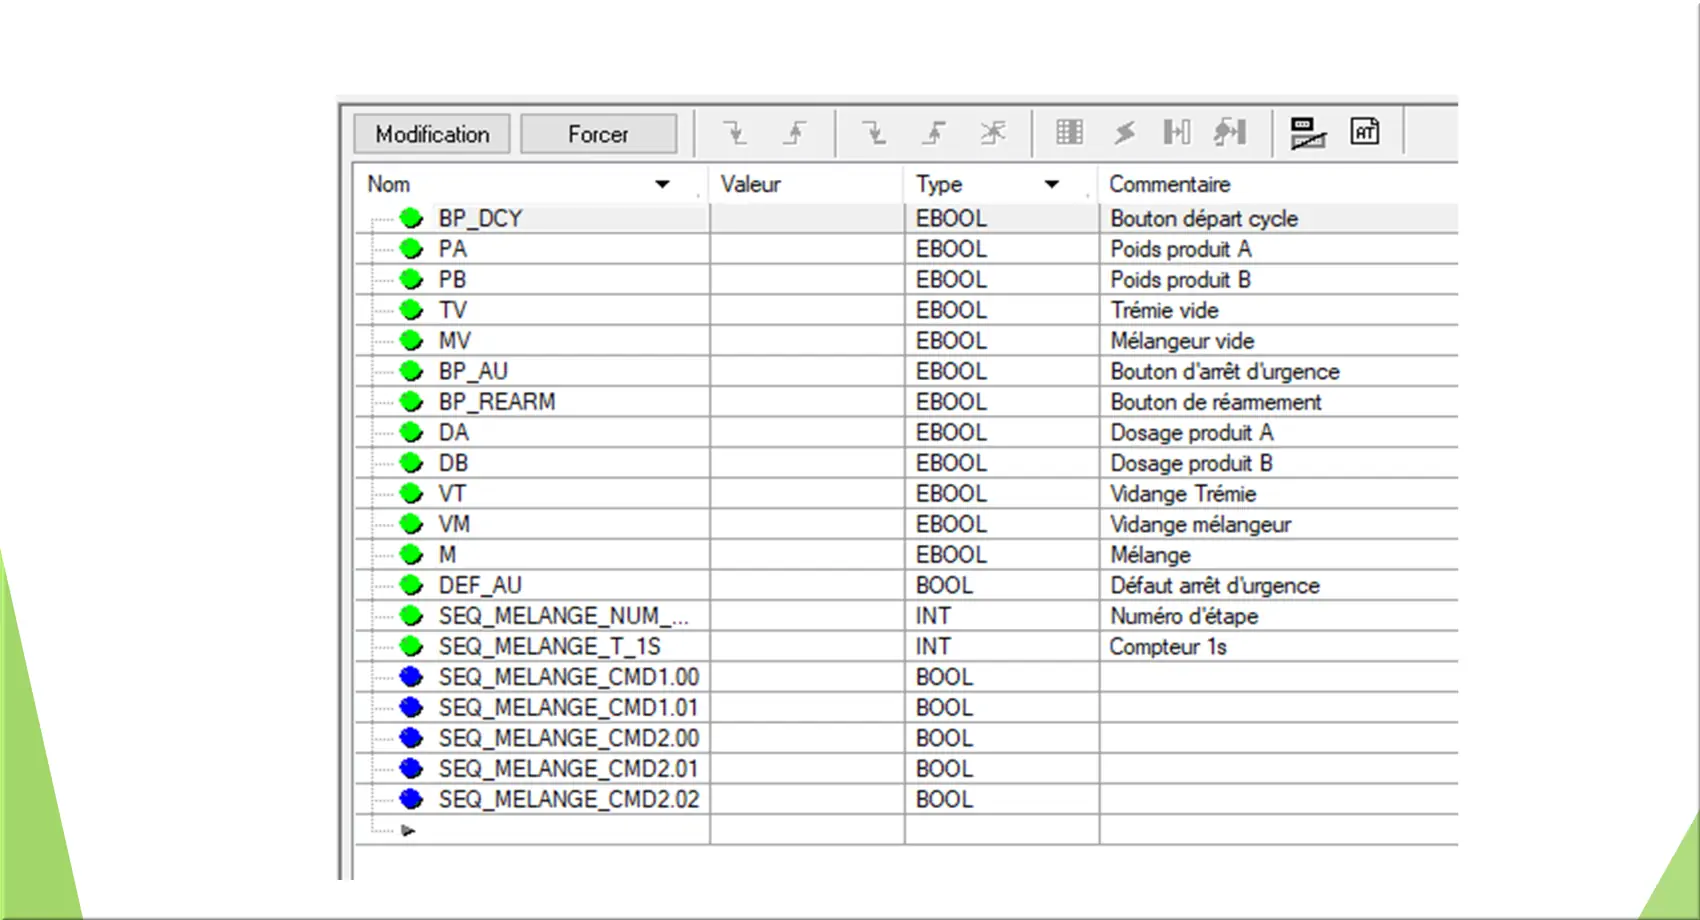Select the SEQ_MELANGE_CMD1.00 variable name
Image resolution: width=1700 pixels, height=920 pixels.
pos(569,677)
